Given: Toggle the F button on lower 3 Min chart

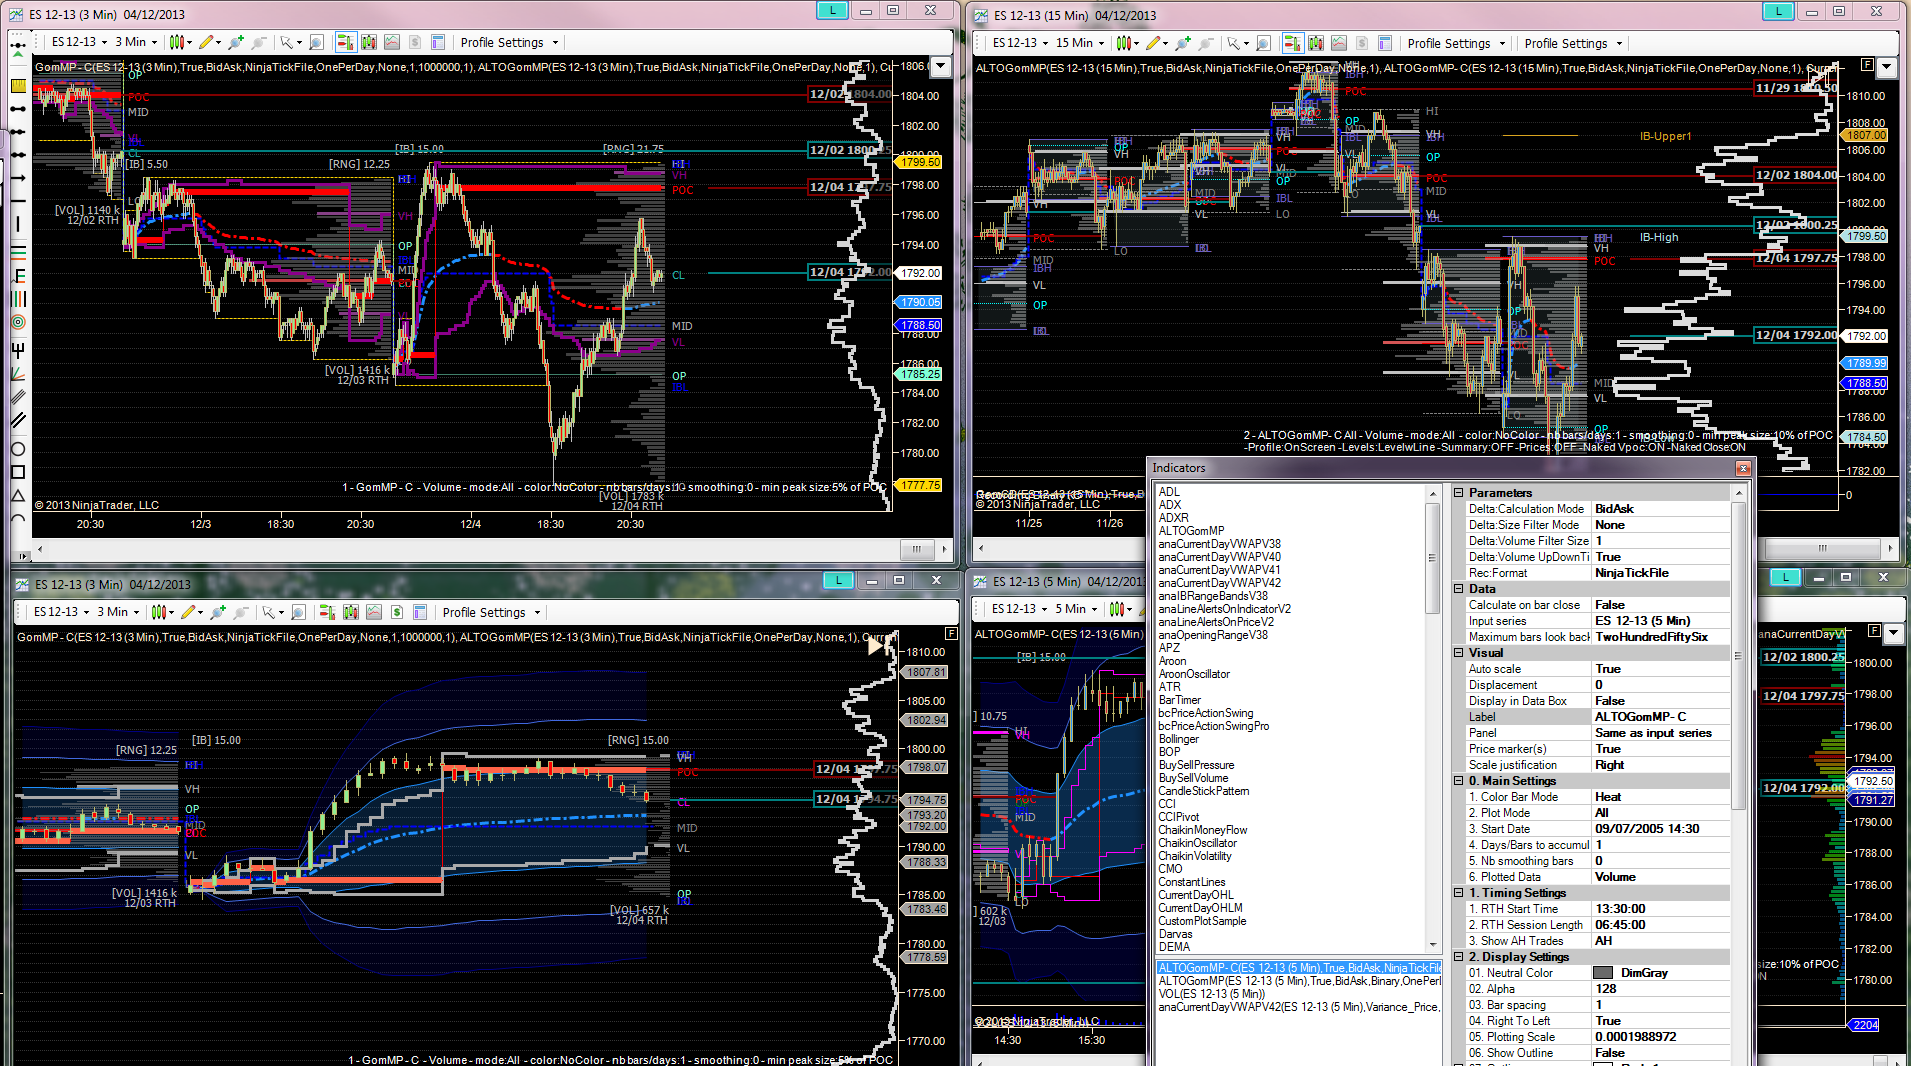Looking at the screenshot, I should [x=951, y=633].
